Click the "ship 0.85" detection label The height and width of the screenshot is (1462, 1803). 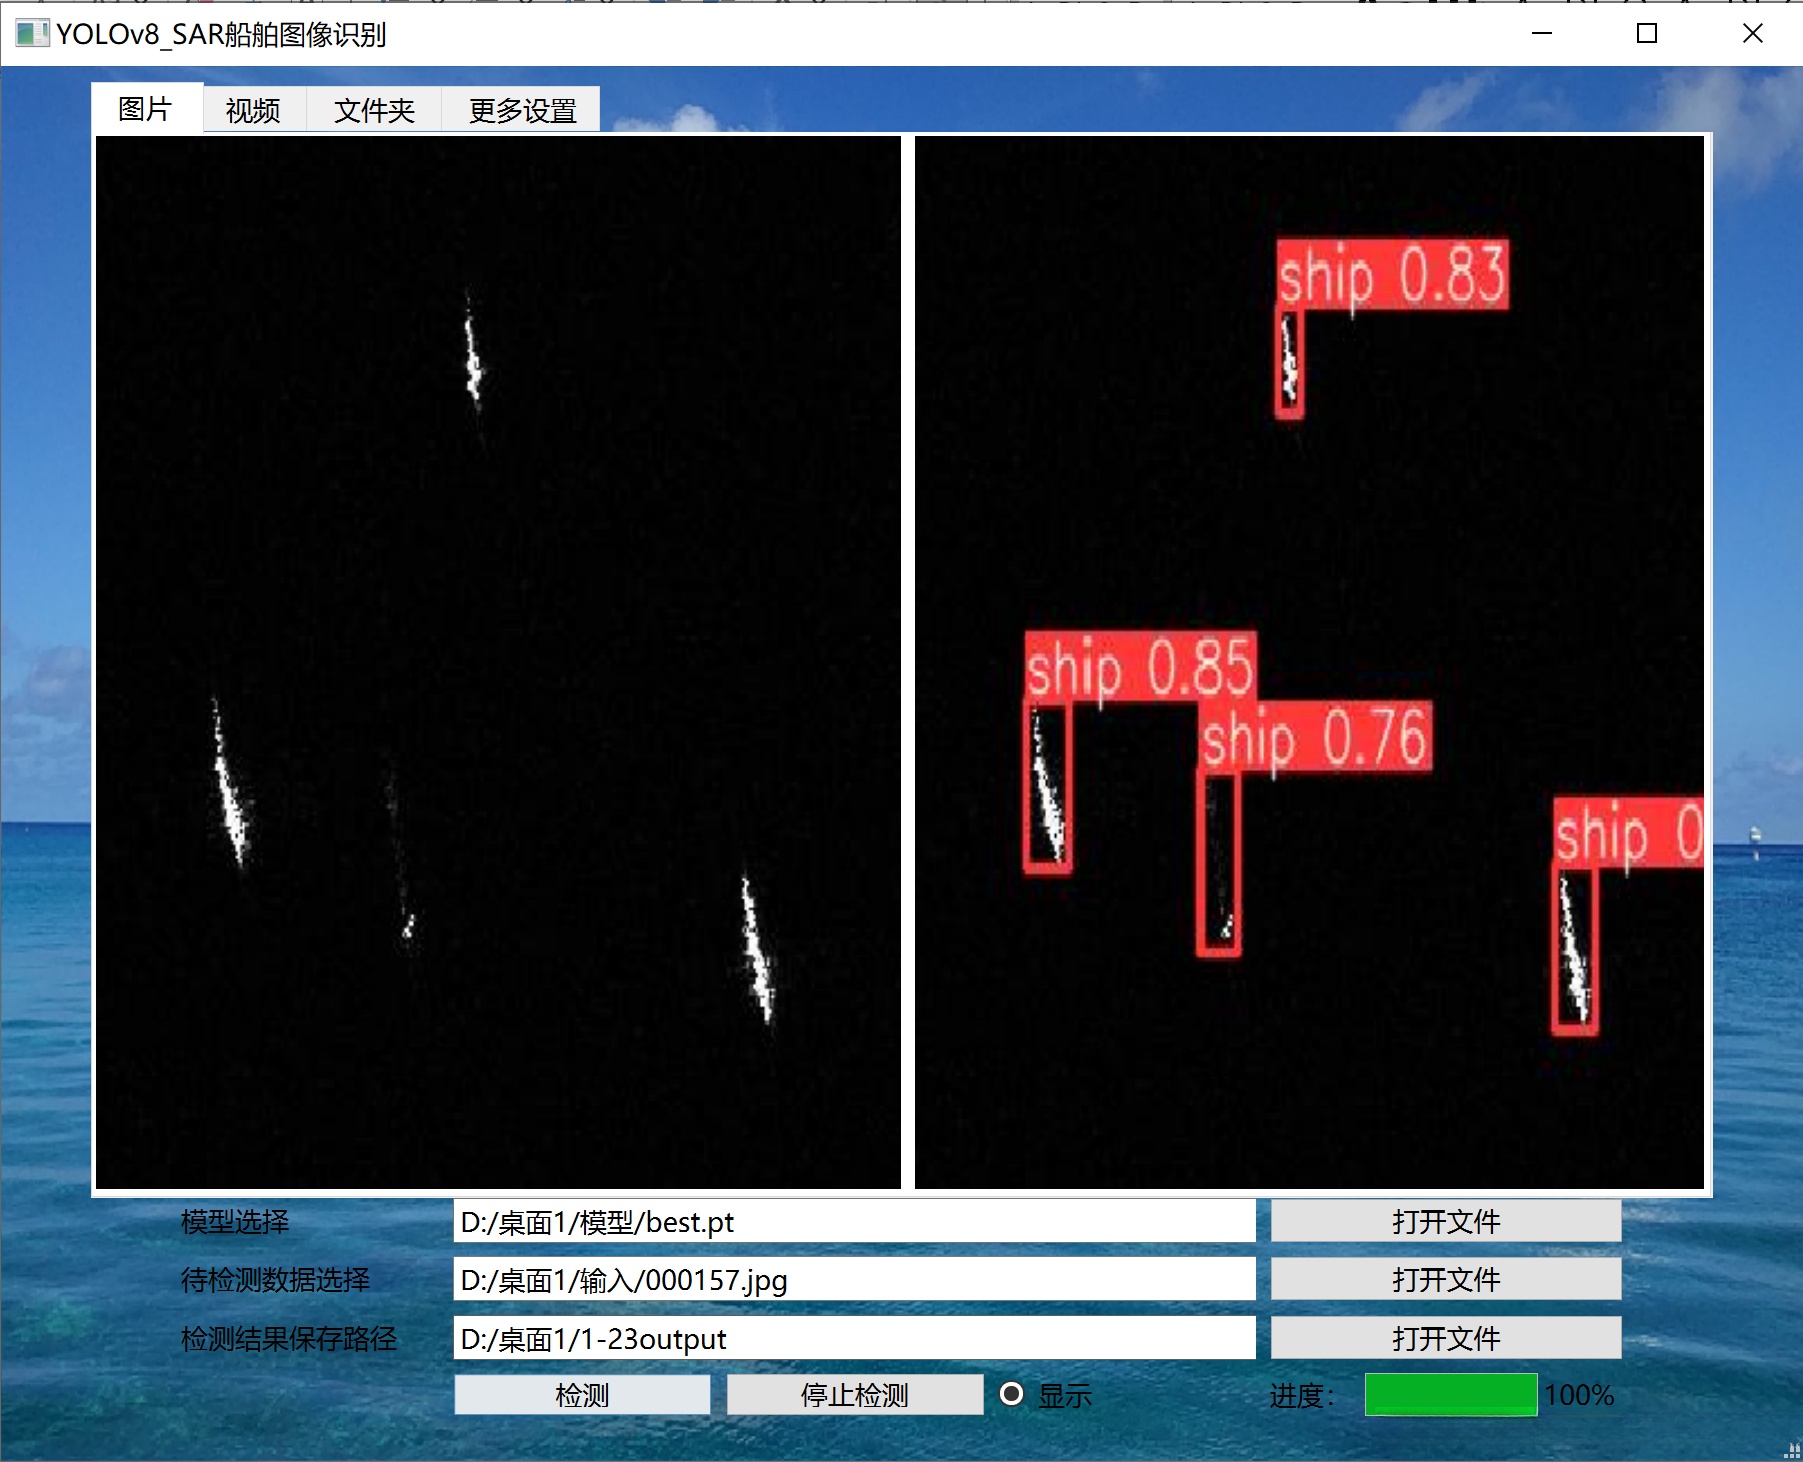pyautogui.click(x=1140, y=667)
